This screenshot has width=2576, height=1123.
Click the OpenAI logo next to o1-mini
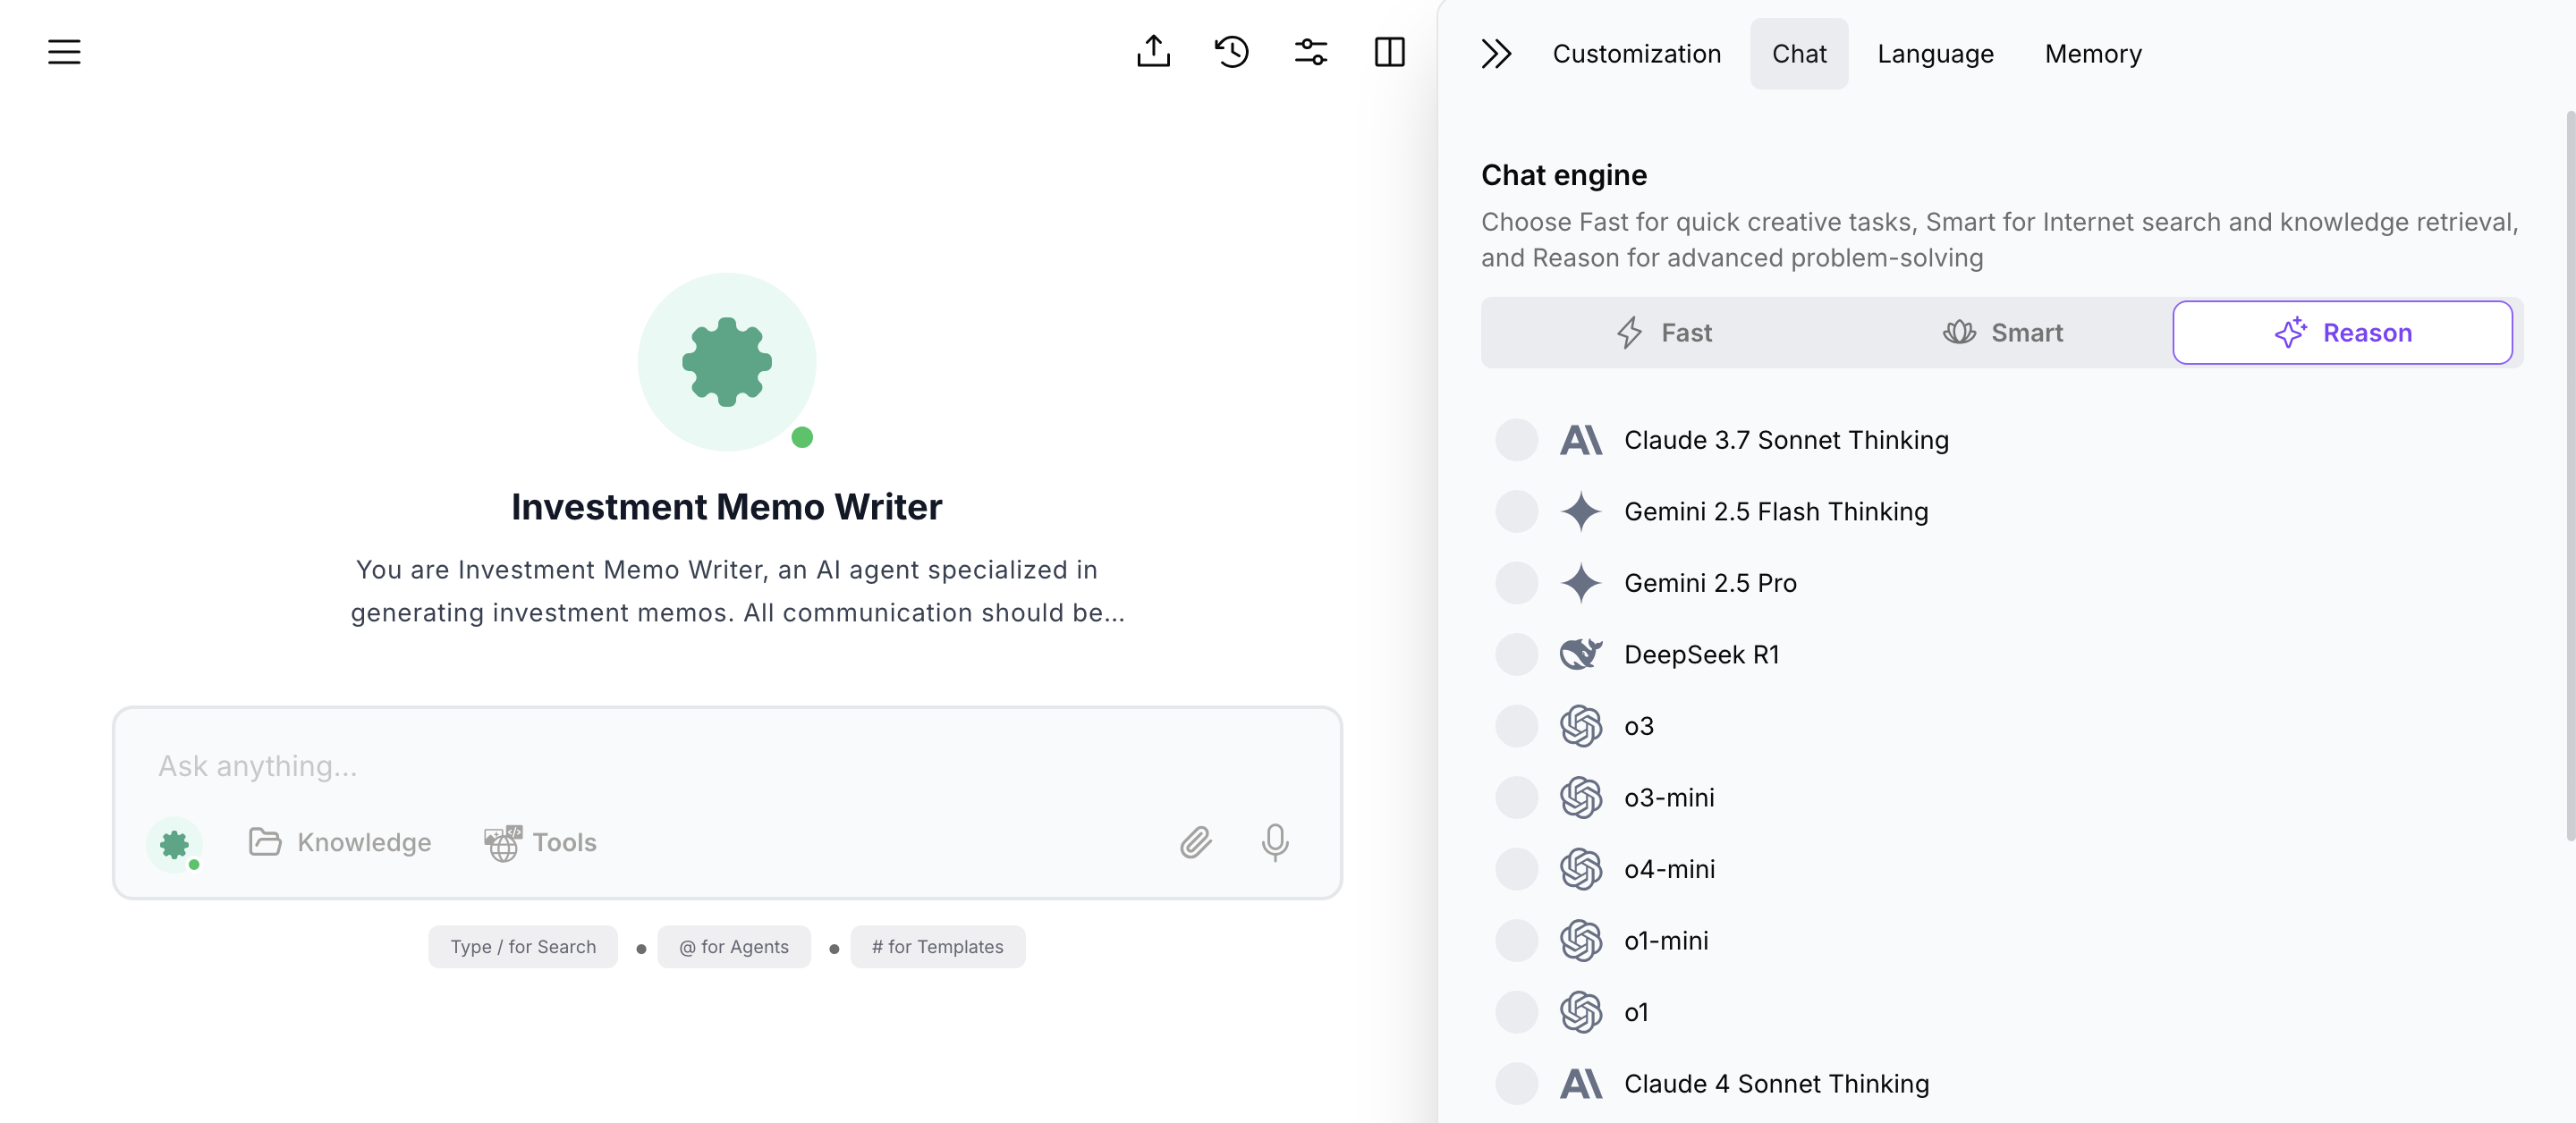coord(1581,941)
